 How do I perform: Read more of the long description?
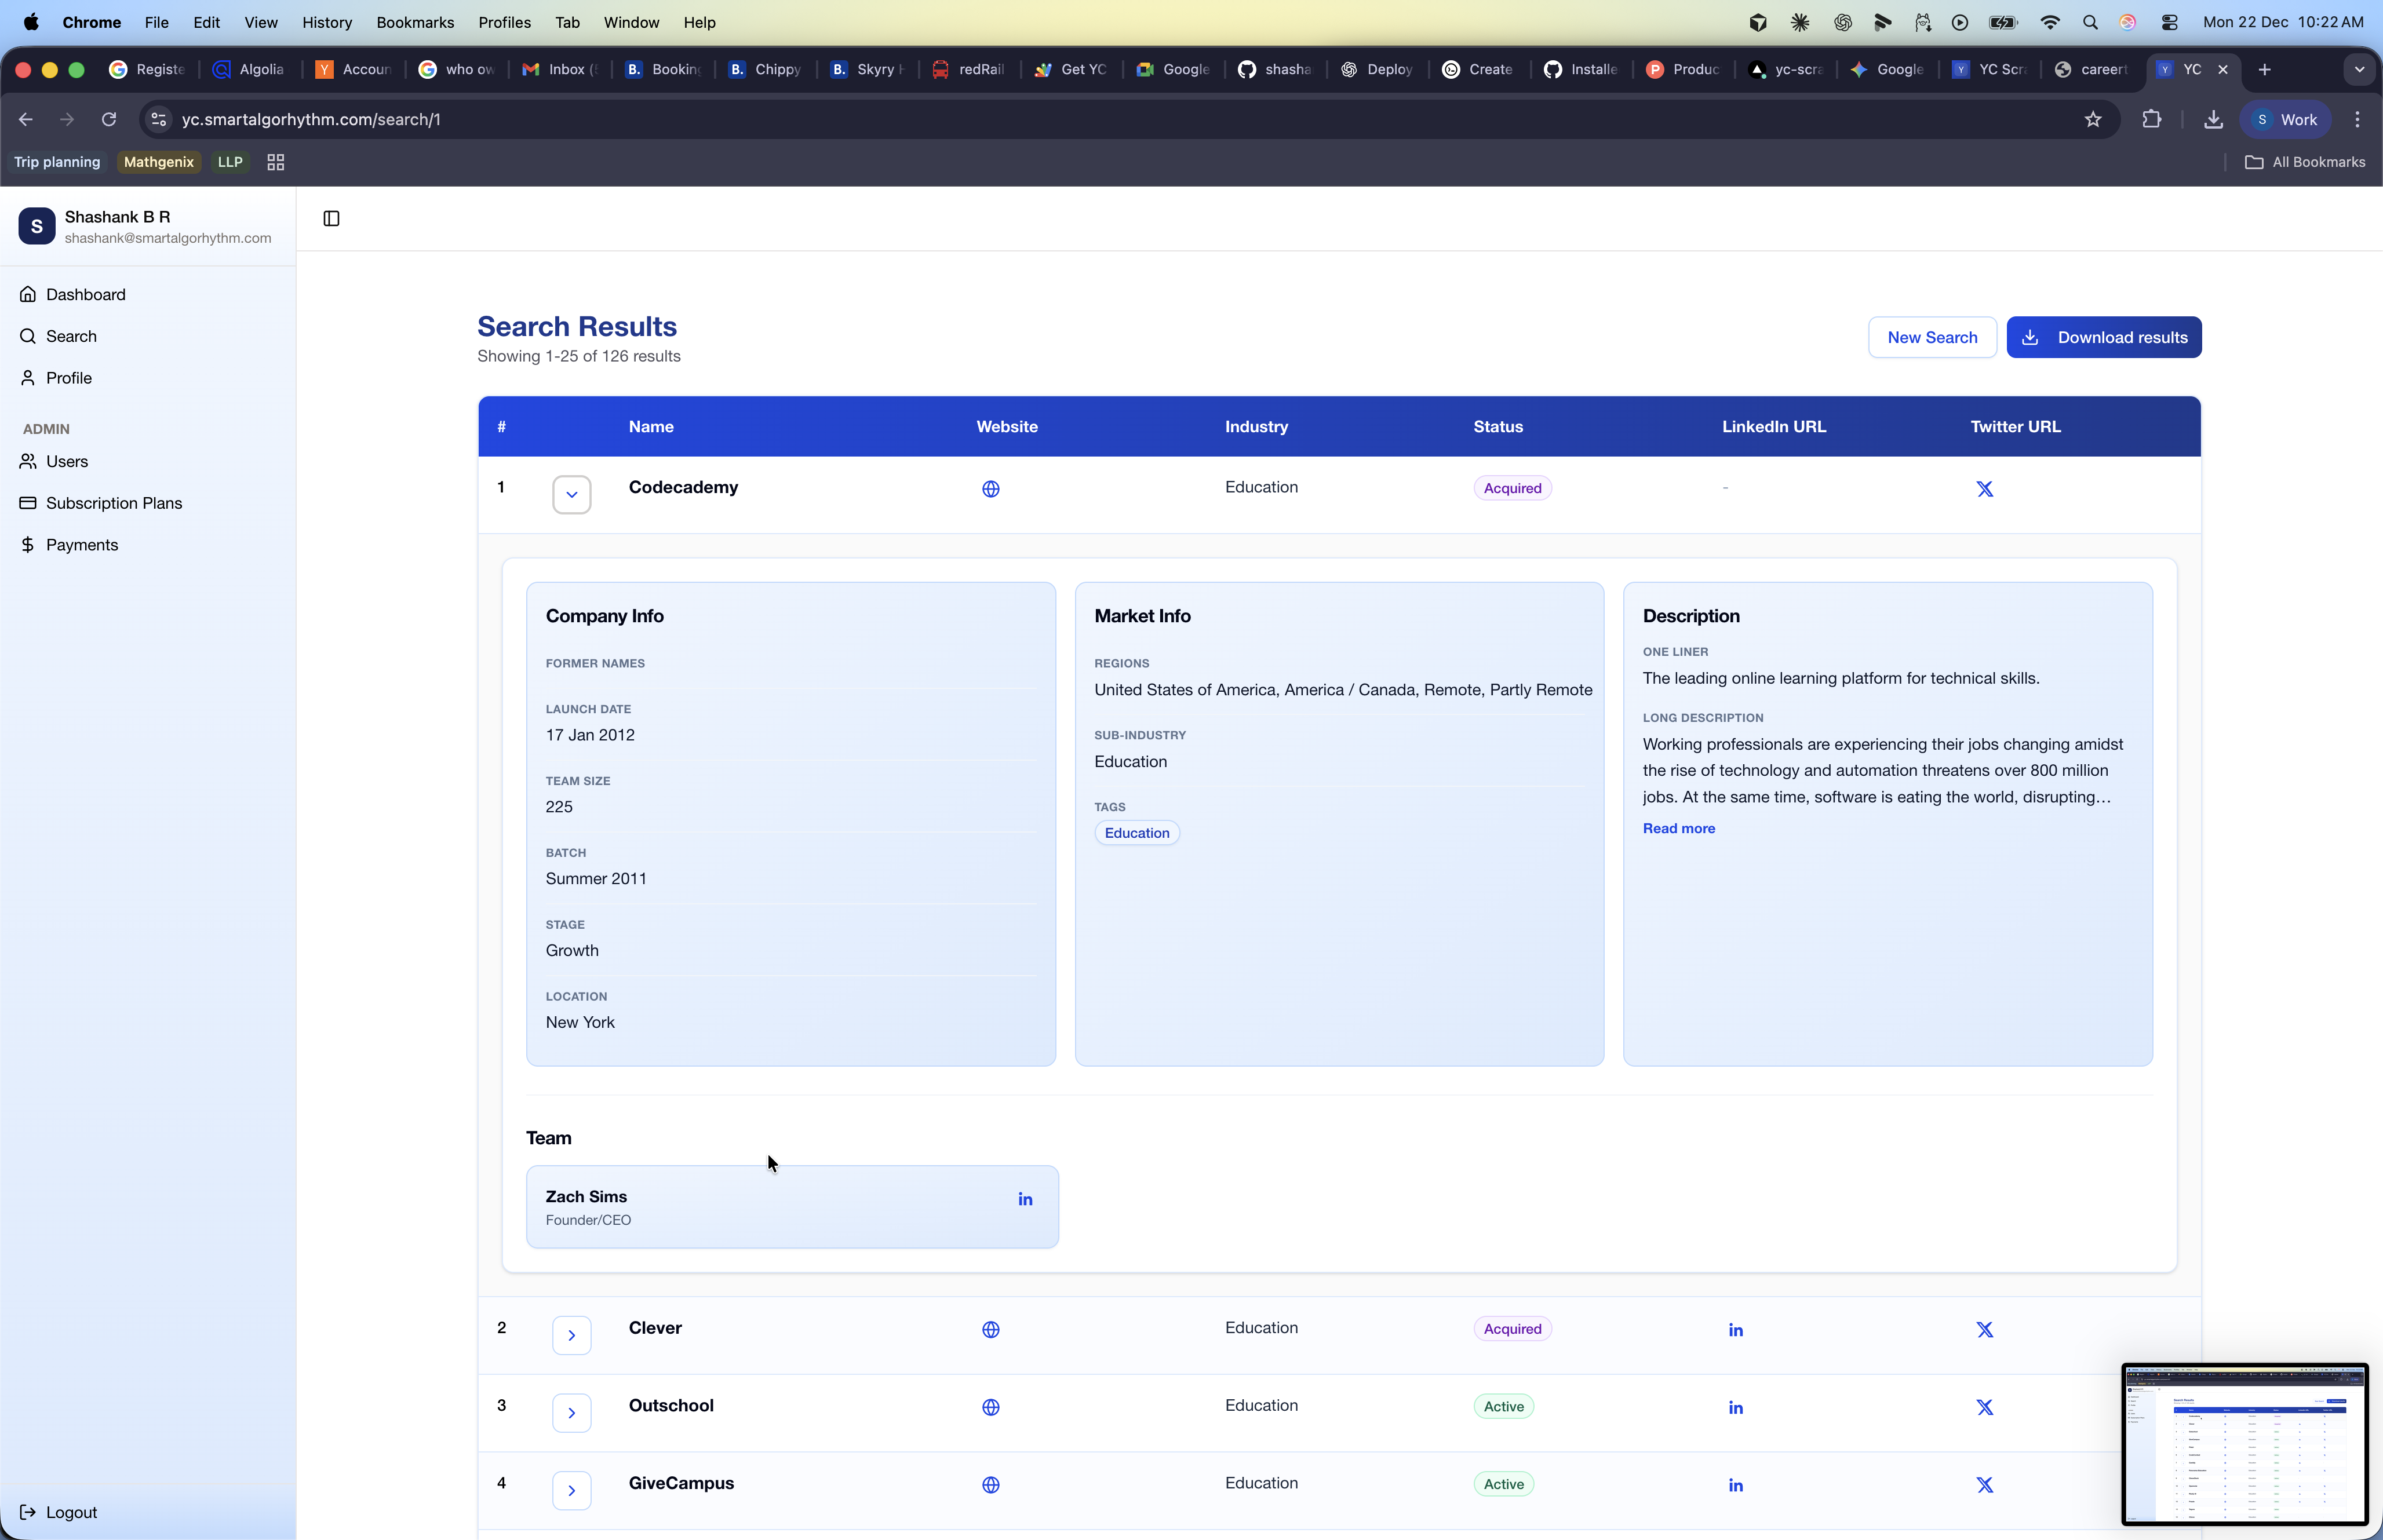pyautogui.click(x=1678, y=828)
